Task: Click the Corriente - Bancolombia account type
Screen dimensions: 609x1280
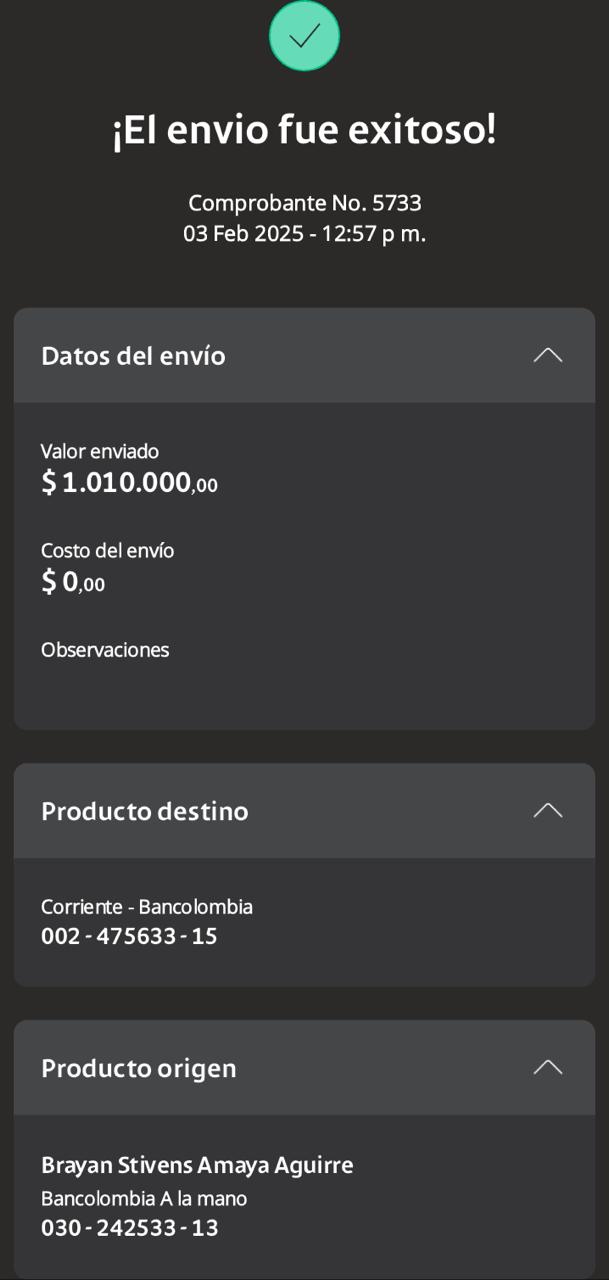Action: click(146, 907)
